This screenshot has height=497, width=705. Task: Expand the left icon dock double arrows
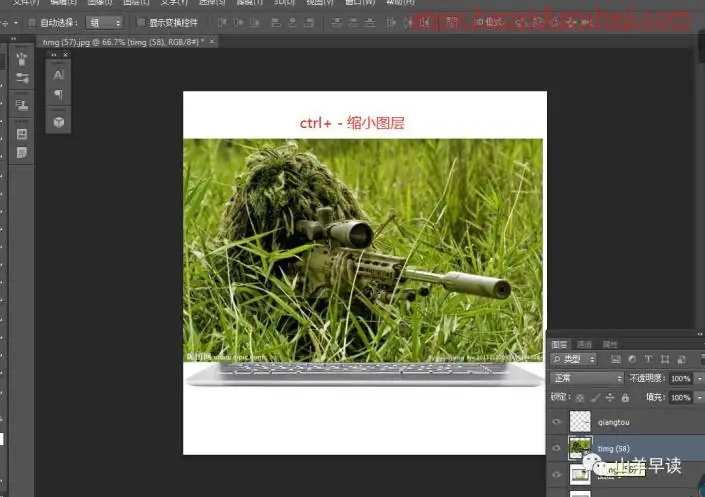click(x=13, y=39)
